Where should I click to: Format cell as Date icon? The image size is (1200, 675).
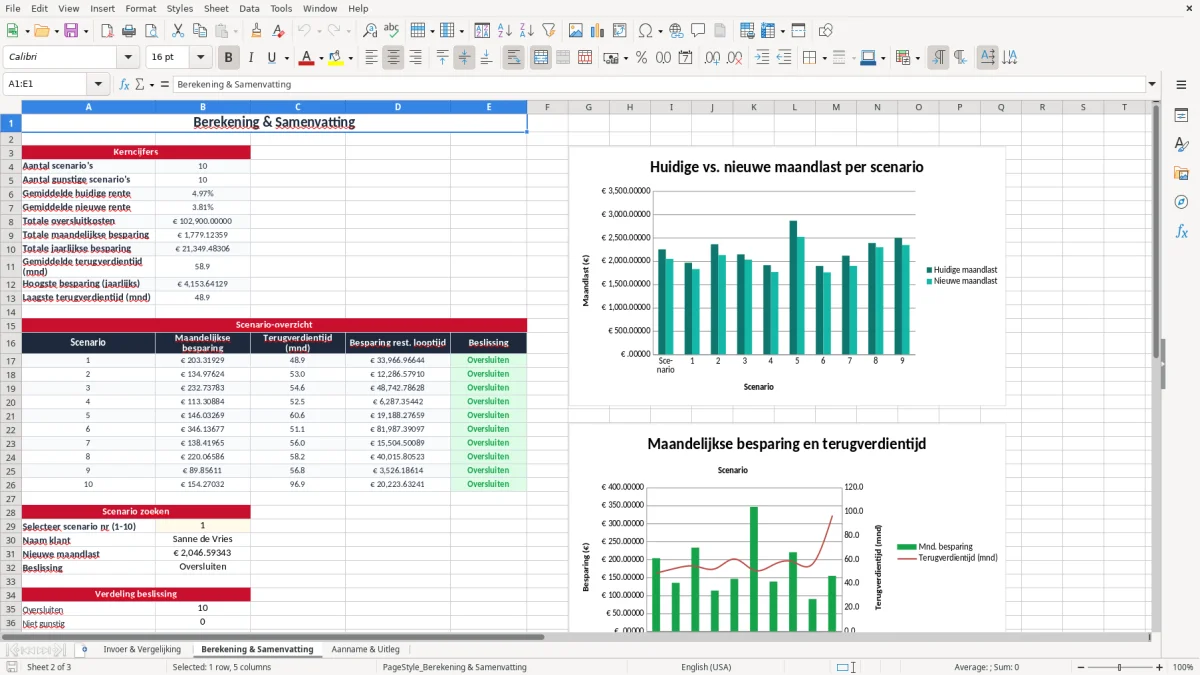pos(687,58)
